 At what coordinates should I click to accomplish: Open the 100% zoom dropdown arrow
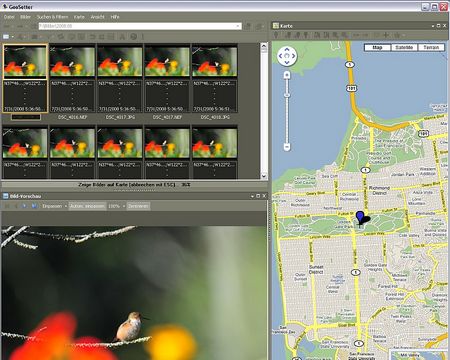click(x=124, y=206)
